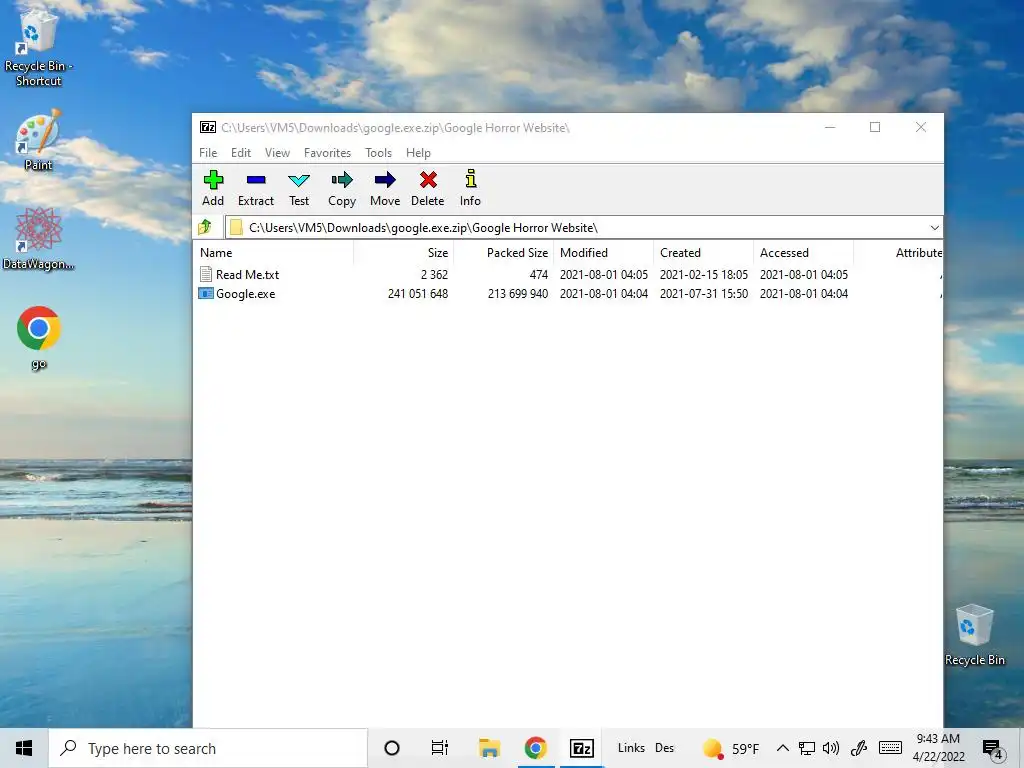Click Read Me.txt modified date 2021-08-01 04:05
This screenshot has height=768, width=1024.
point(603,275)
